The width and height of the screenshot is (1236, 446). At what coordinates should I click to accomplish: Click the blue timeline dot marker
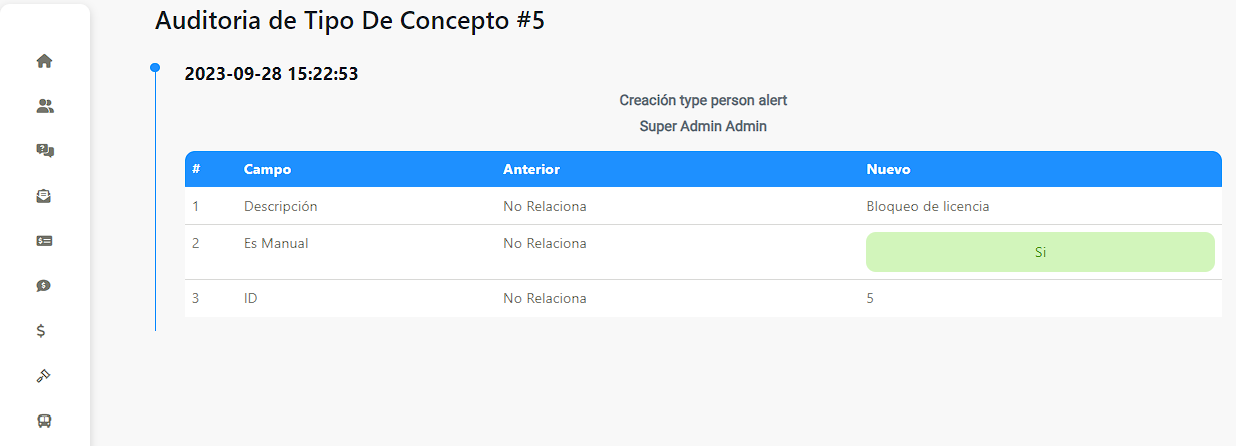[x=155, y=68]
